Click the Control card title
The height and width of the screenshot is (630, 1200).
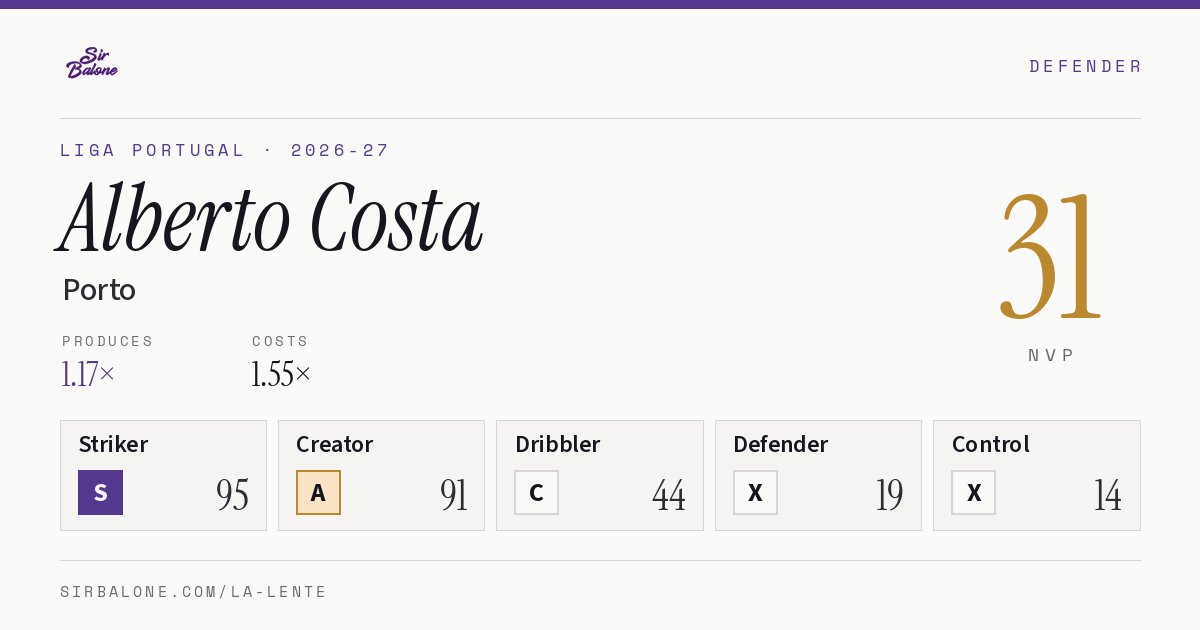click(x=991, y=444)
